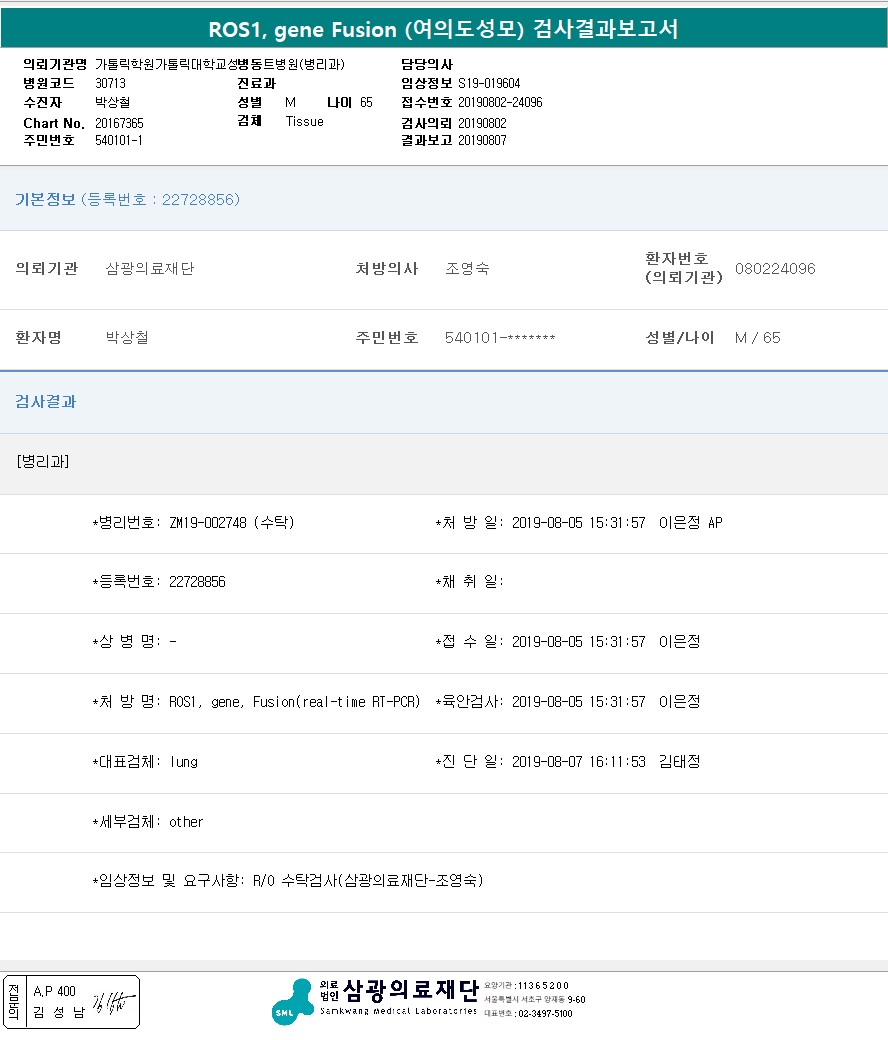Select the [병리과] department row
This screenshot has width=888, height=1040.
pos(43,462)
